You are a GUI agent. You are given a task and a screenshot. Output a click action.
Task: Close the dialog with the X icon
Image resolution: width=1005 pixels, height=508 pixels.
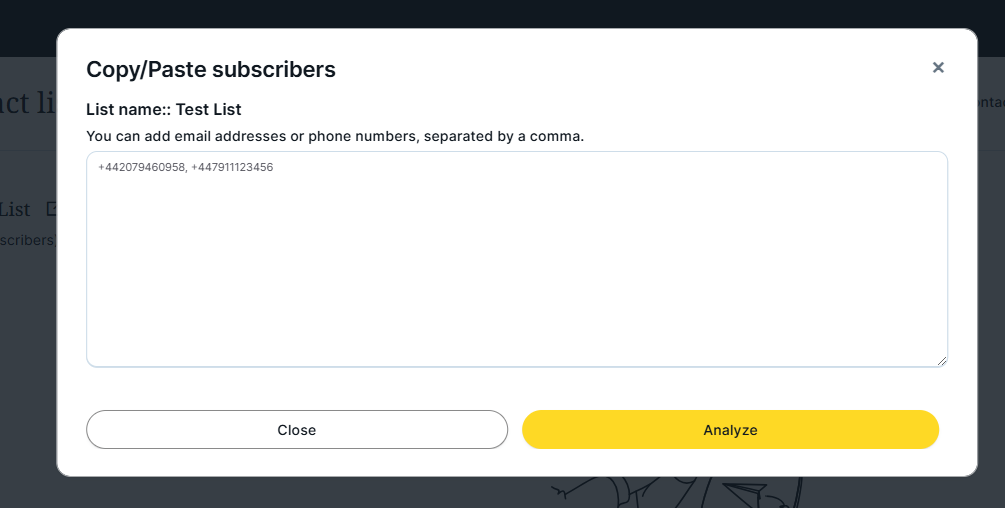(x=938, y=68)
